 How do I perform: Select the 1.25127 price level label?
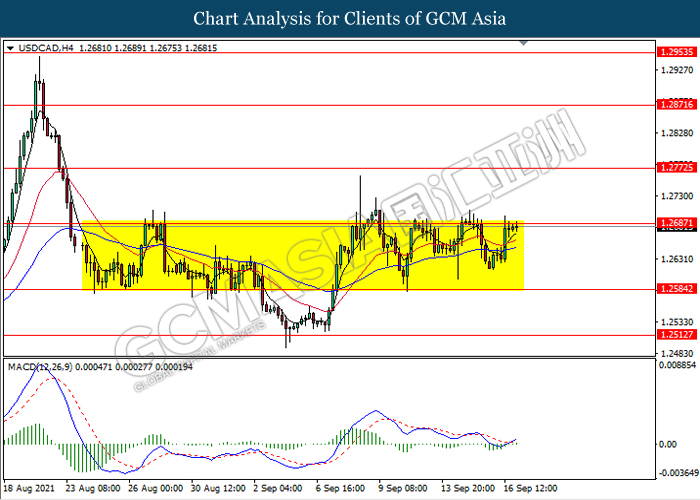tap(677, 334)
